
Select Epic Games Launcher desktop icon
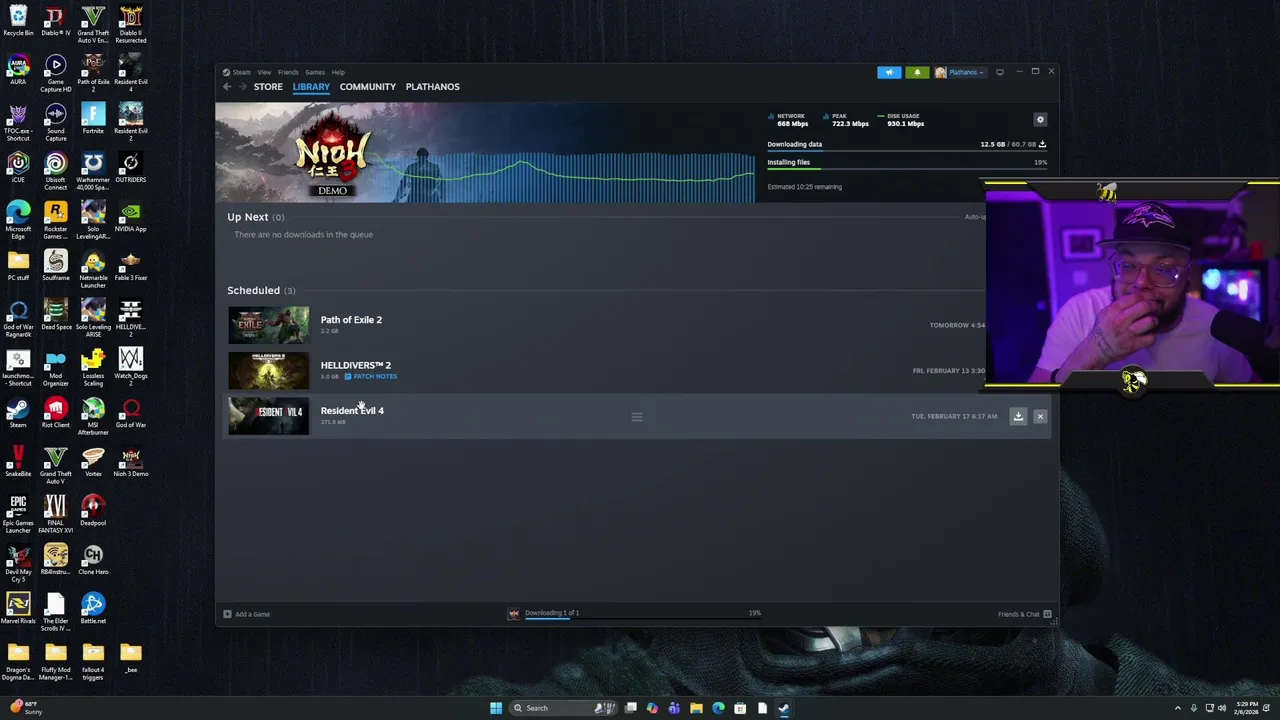(x=18, y=515)
